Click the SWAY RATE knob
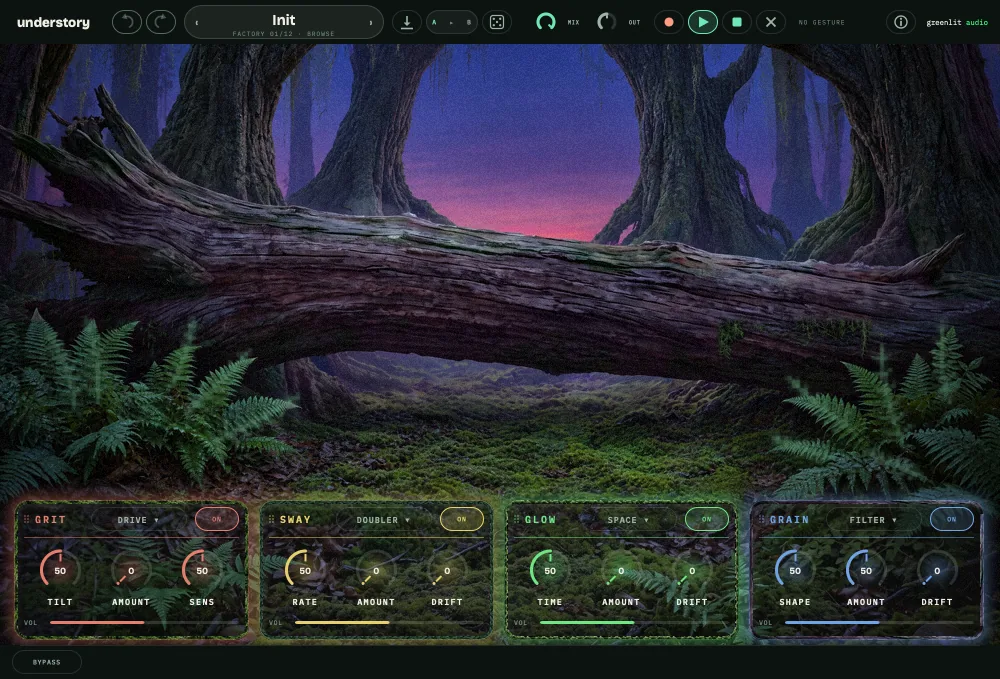Viewport: 1000px width, 679px height. (x=305, y=569)
